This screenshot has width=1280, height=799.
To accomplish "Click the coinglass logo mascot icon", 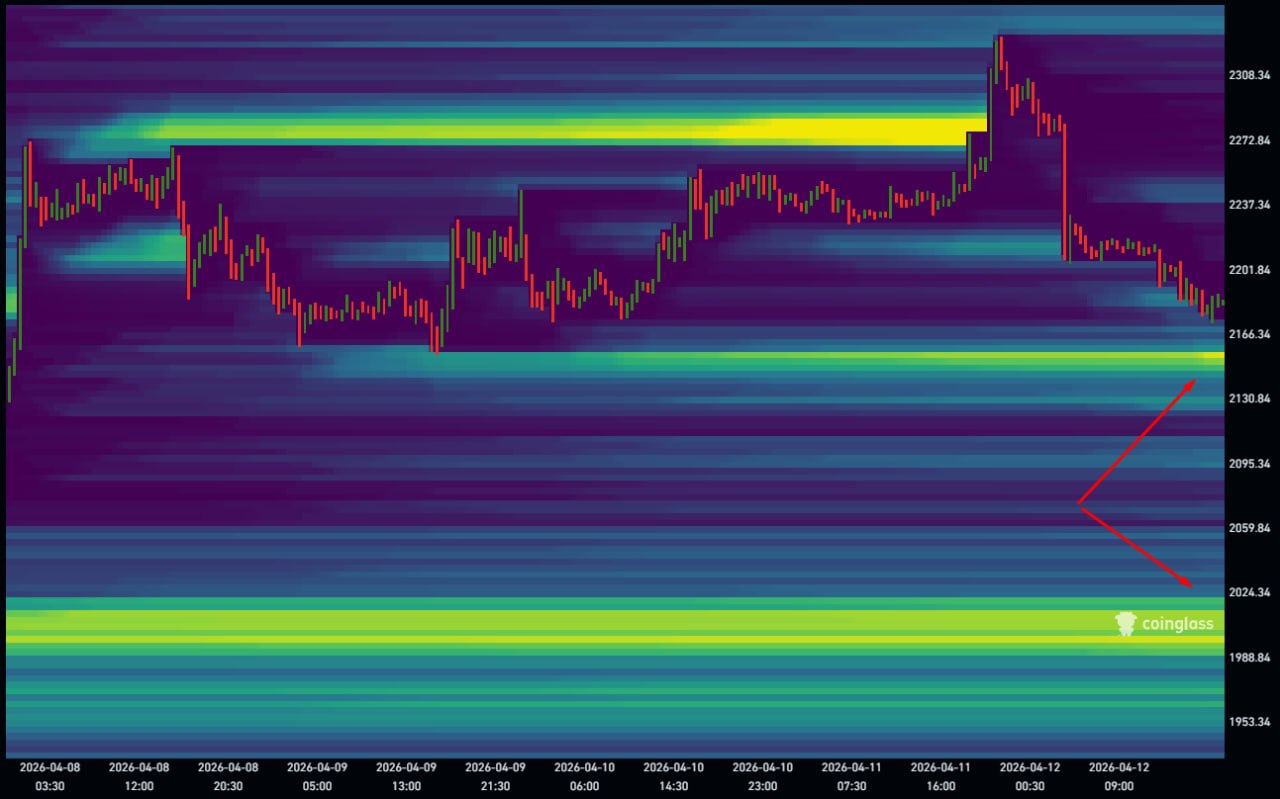I will click(x=1126, y=624).
